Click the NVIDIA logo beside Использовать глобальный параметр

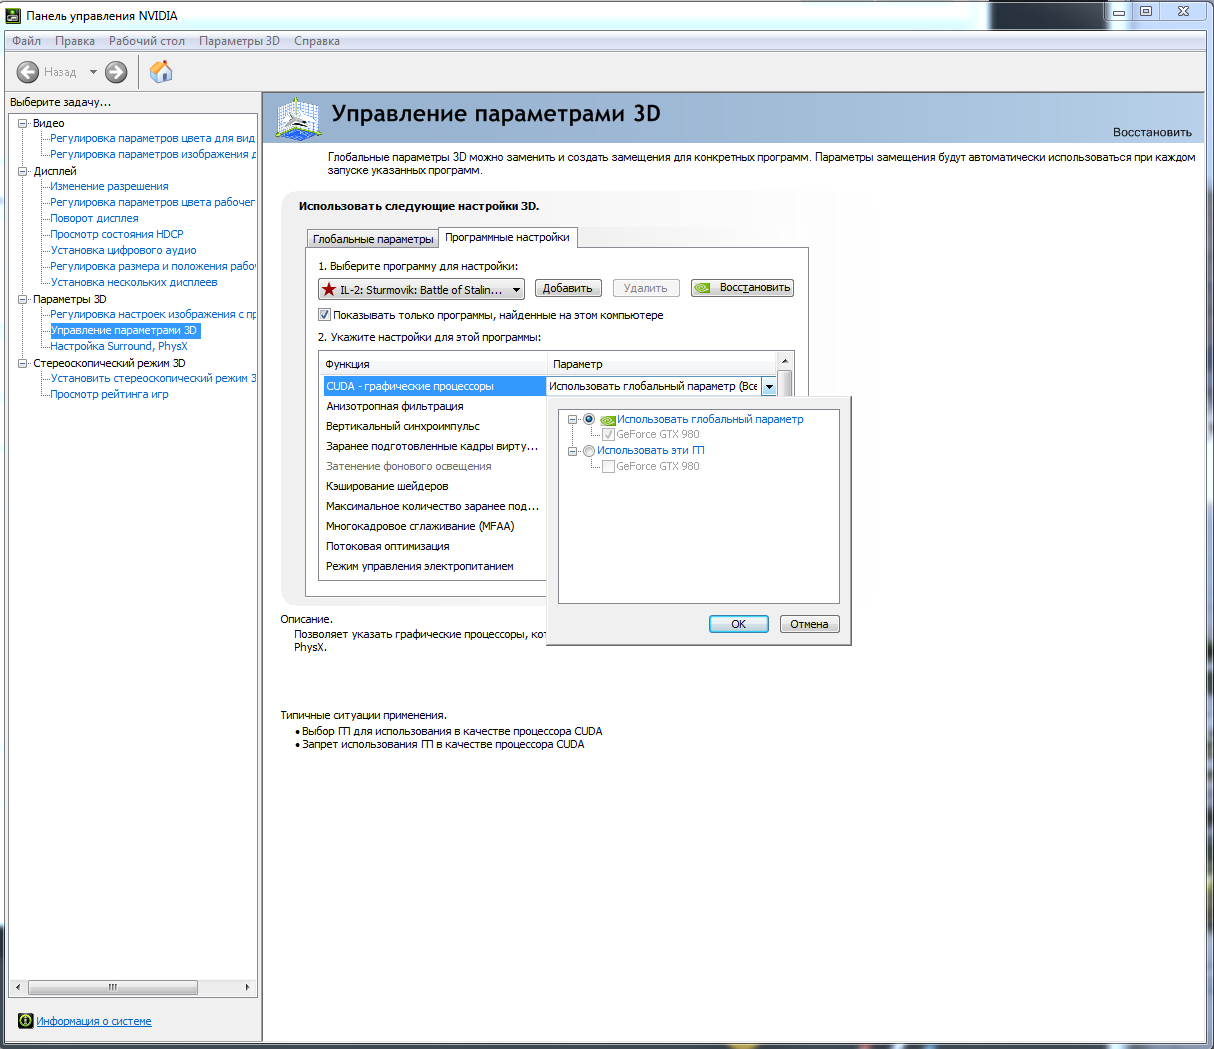point(607,420)
